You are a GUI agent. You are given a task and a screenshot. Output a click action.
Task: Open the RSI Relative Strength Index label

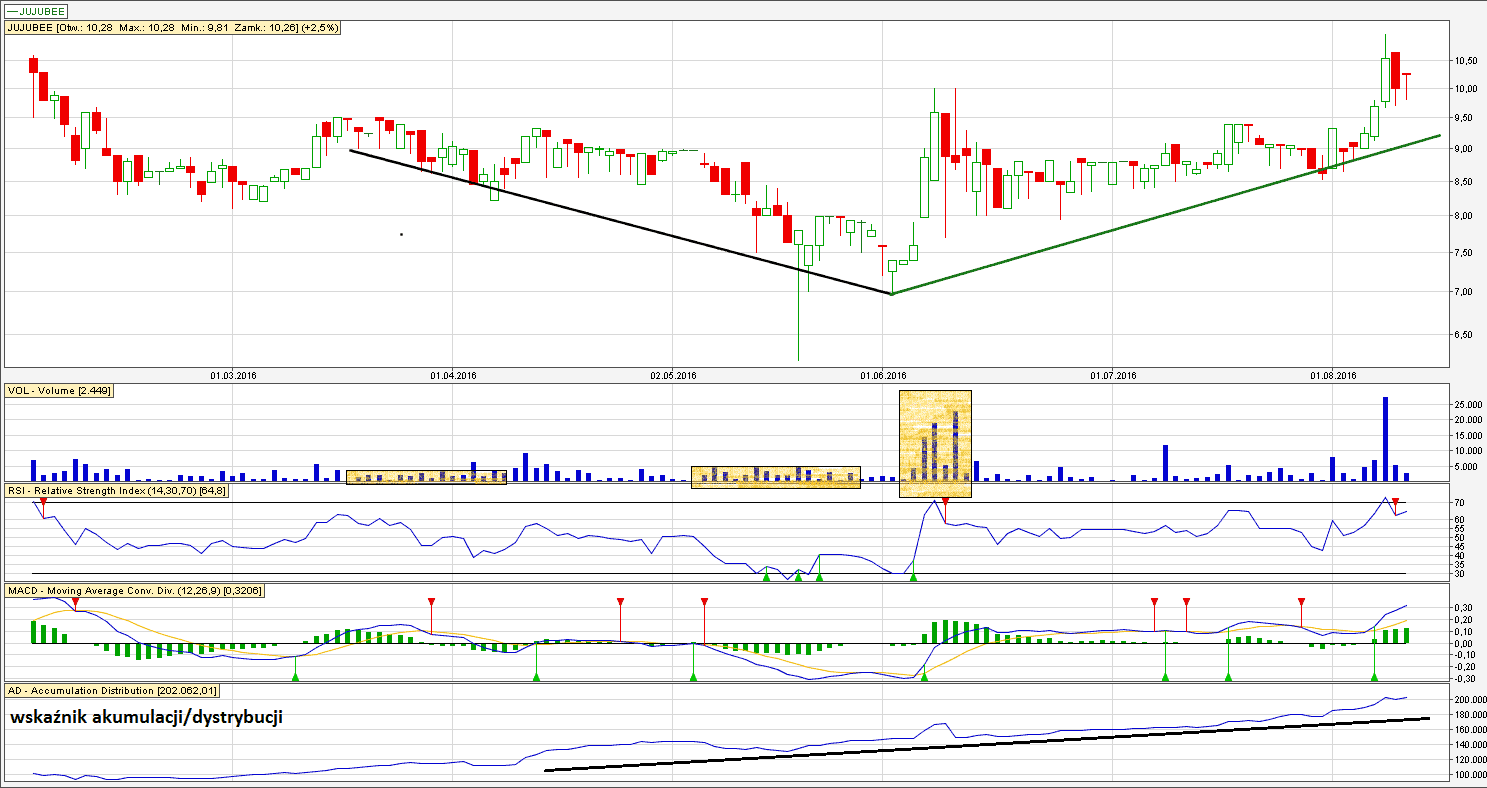118,492
